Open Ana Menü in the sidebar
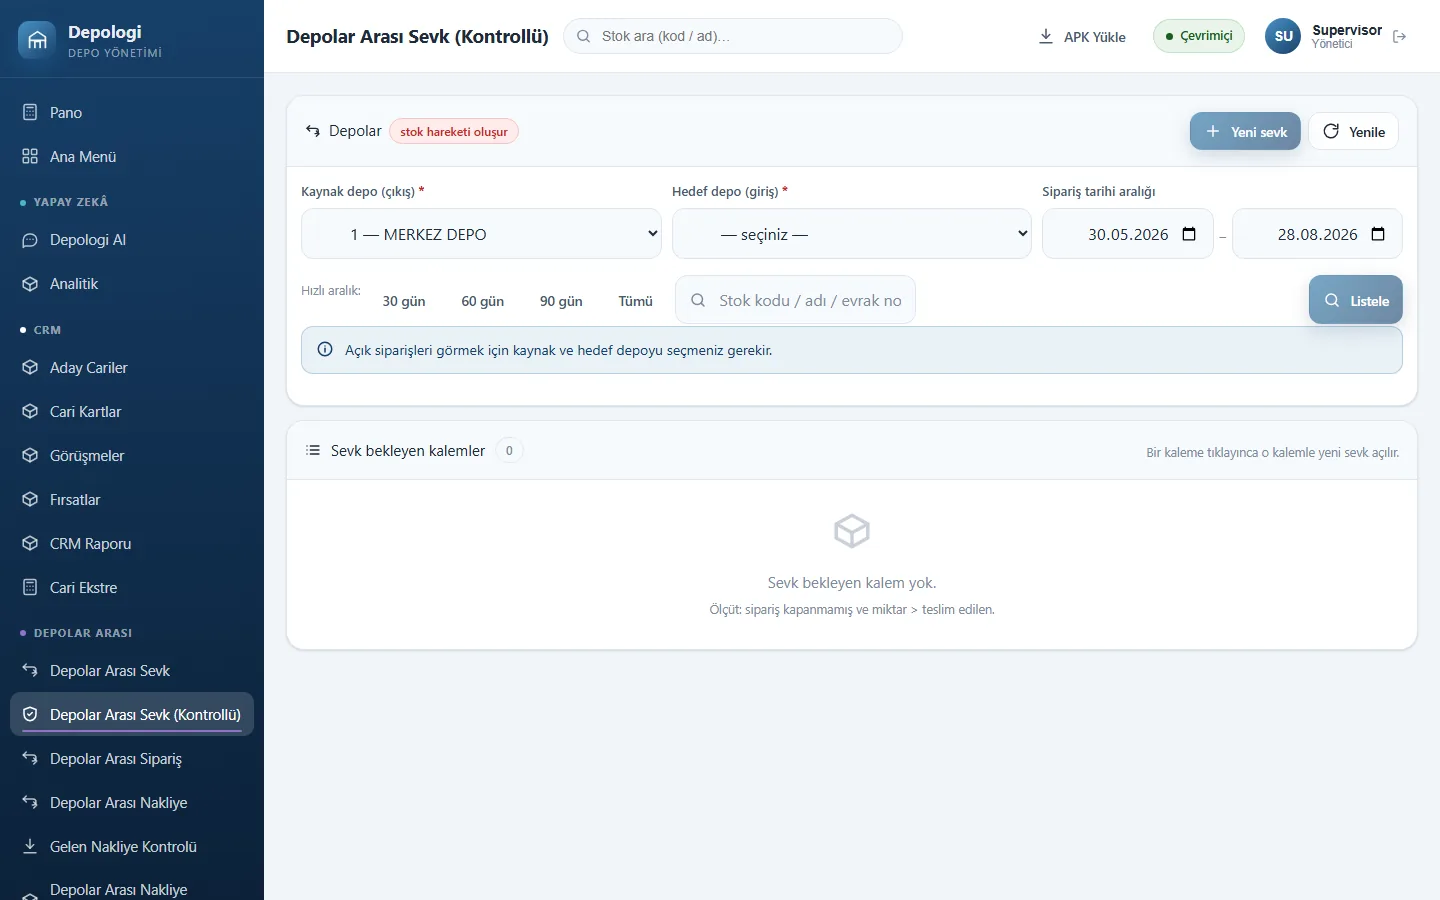The image size is (1440, 900). (x=132, y=157)
